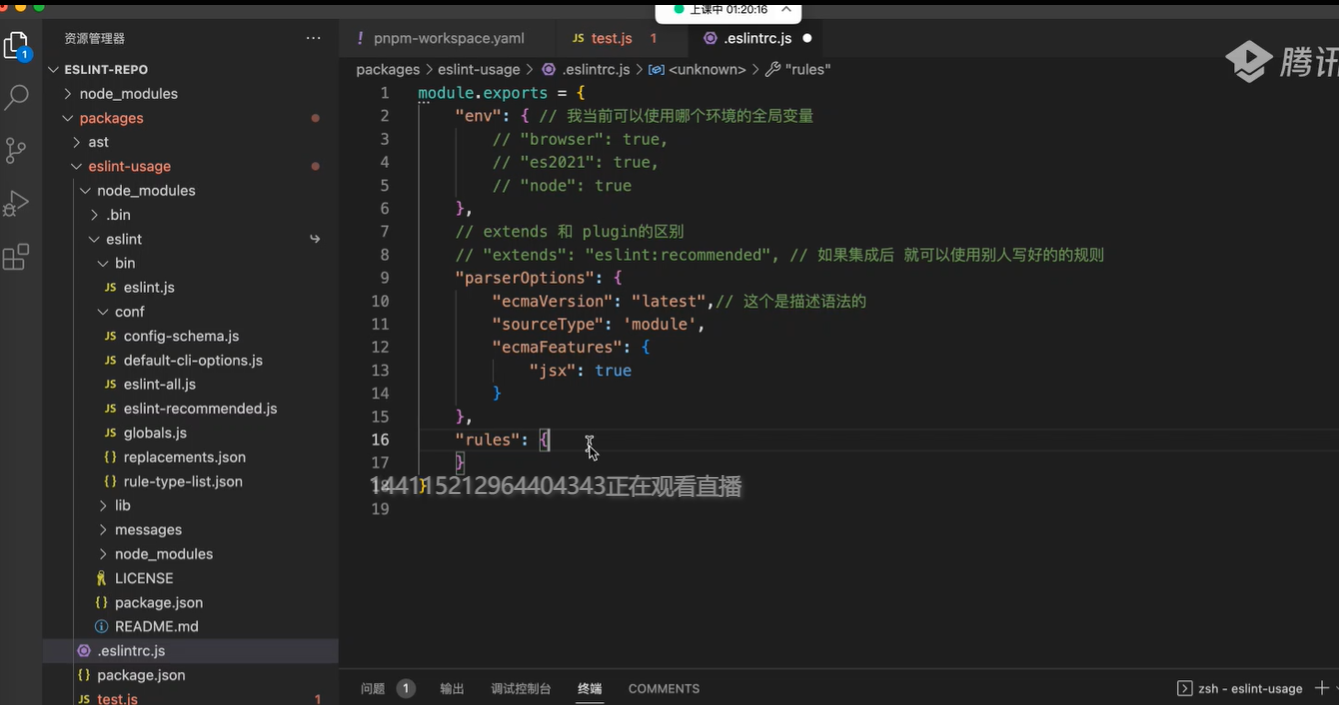Screen dimensions: 1339x705
Task: Expand the ast folder
Action: (98, 142)
